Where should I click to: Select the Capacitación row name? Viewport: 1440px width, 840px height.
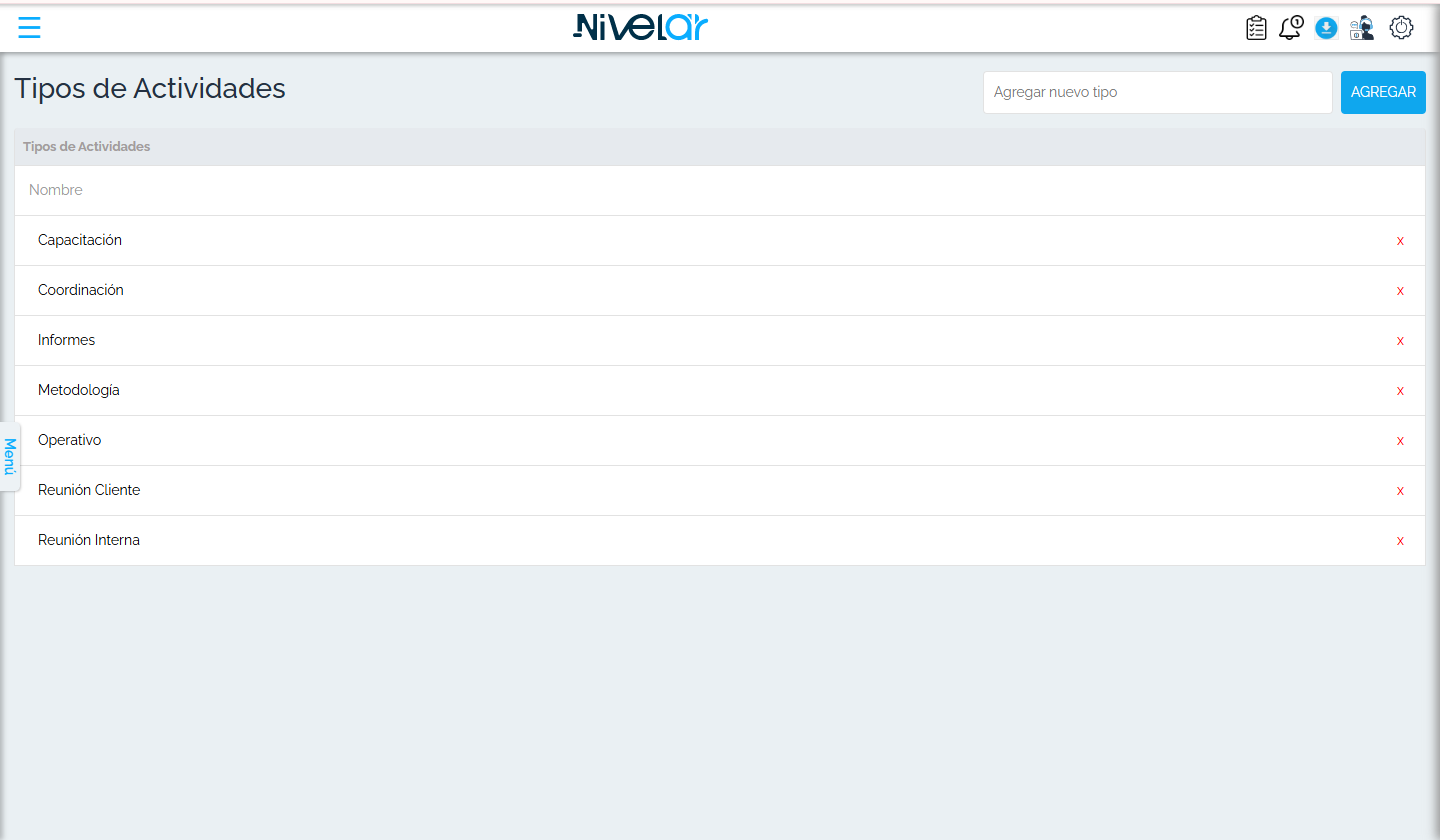[80, 240]
